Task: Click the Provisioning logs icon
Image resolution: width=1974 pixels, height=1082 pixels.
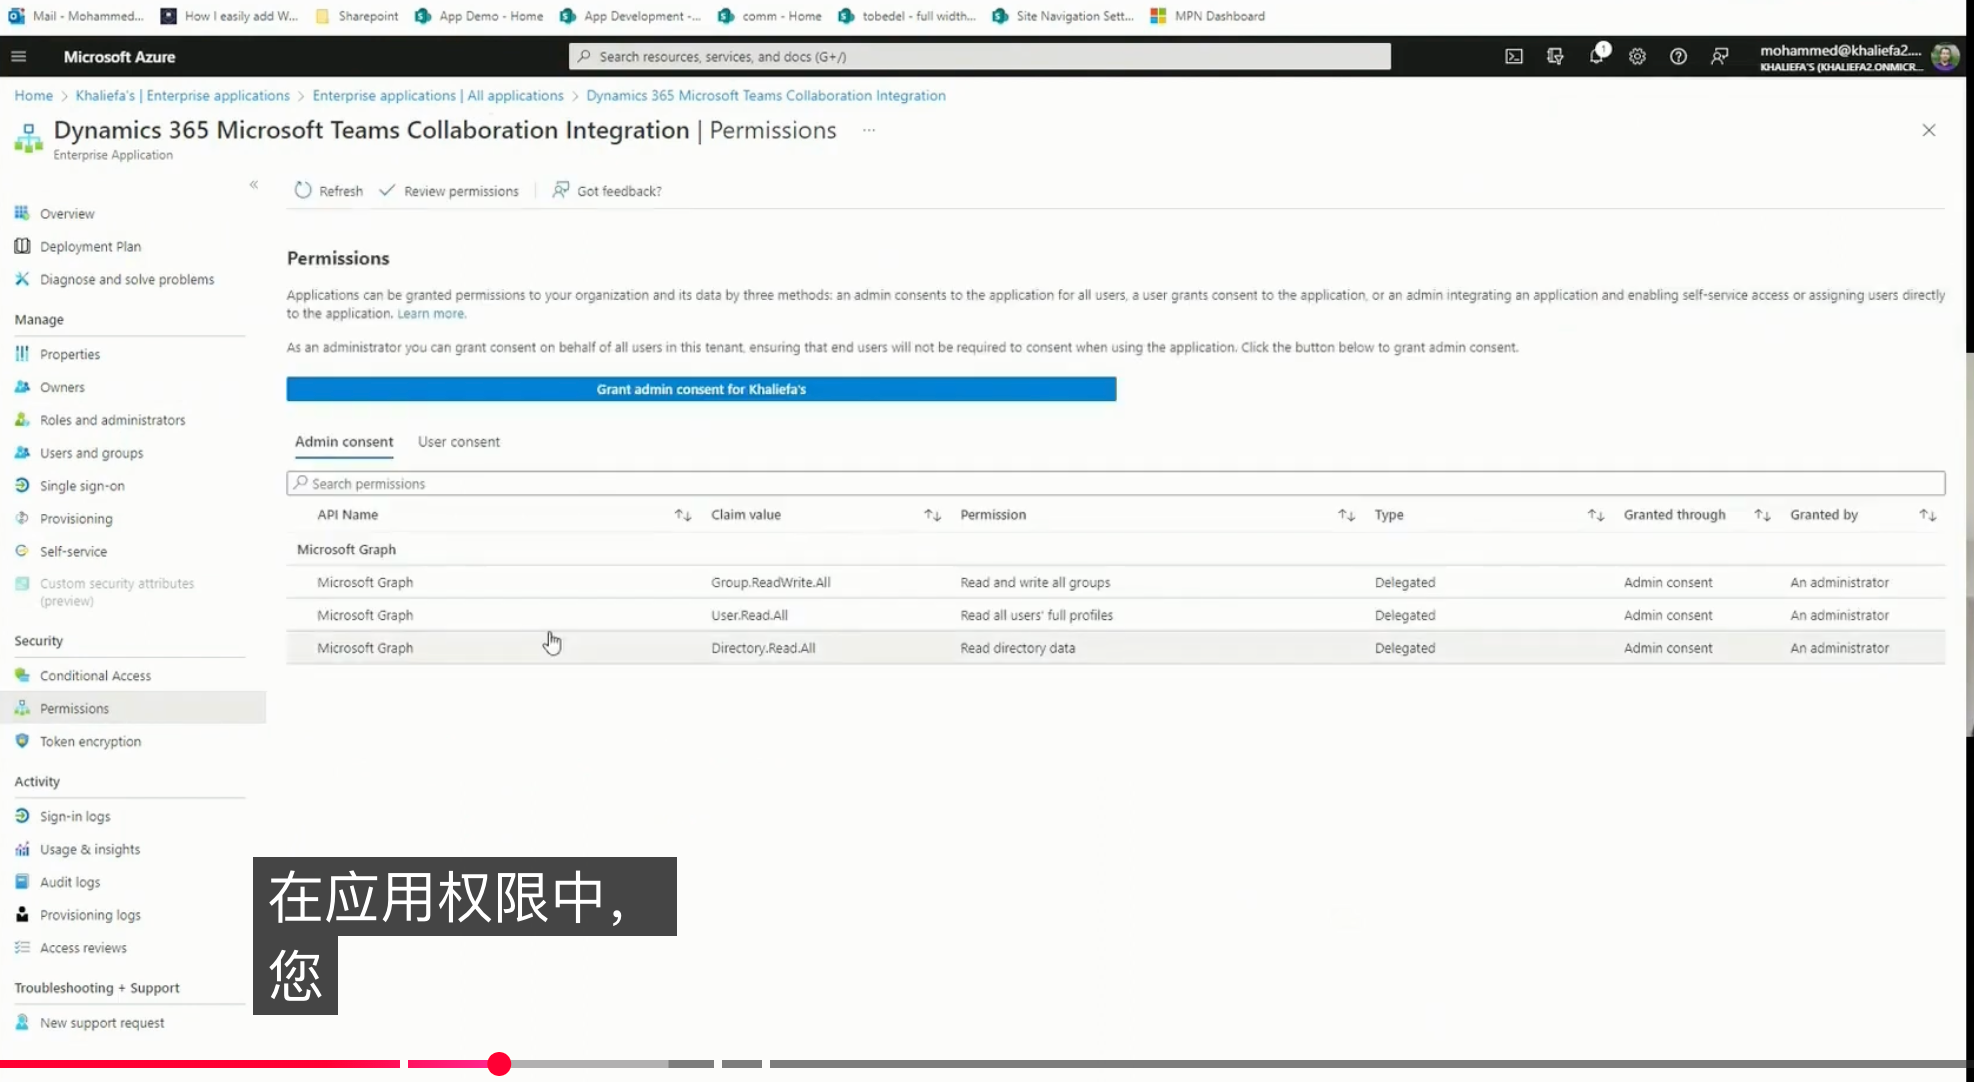Action: [x=22, y=915]
